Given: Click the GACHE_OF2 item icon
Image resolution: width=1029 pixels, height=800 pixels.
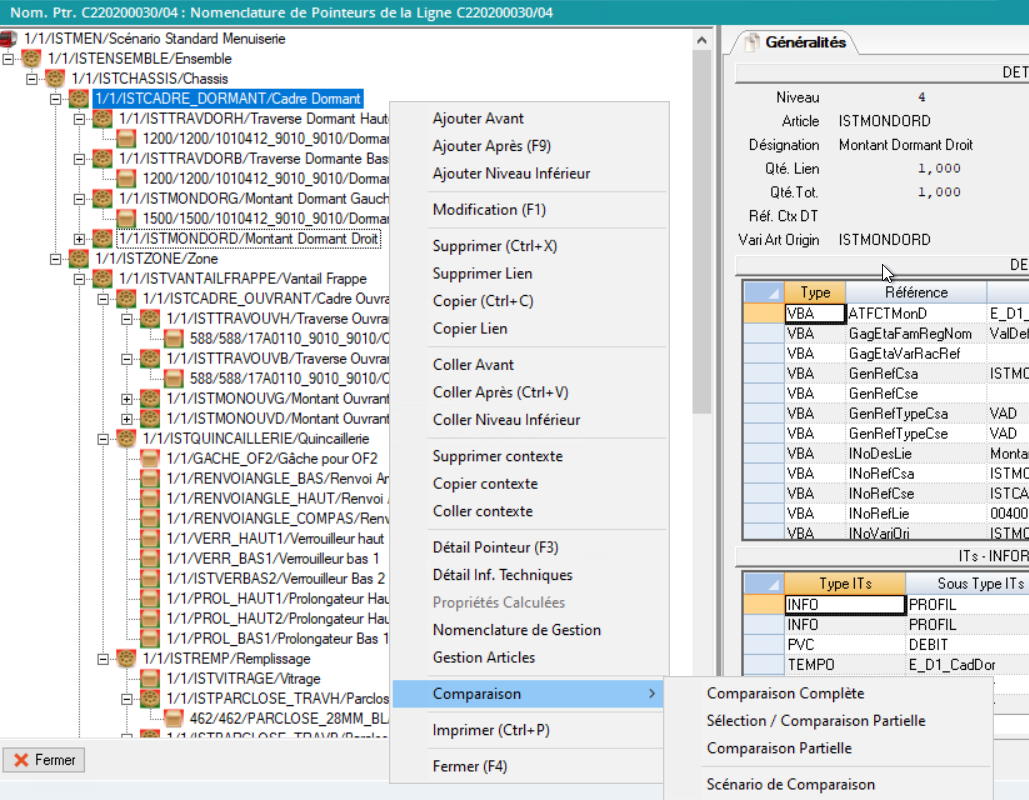Looking at the screenshot, I should tap(151, 459).
